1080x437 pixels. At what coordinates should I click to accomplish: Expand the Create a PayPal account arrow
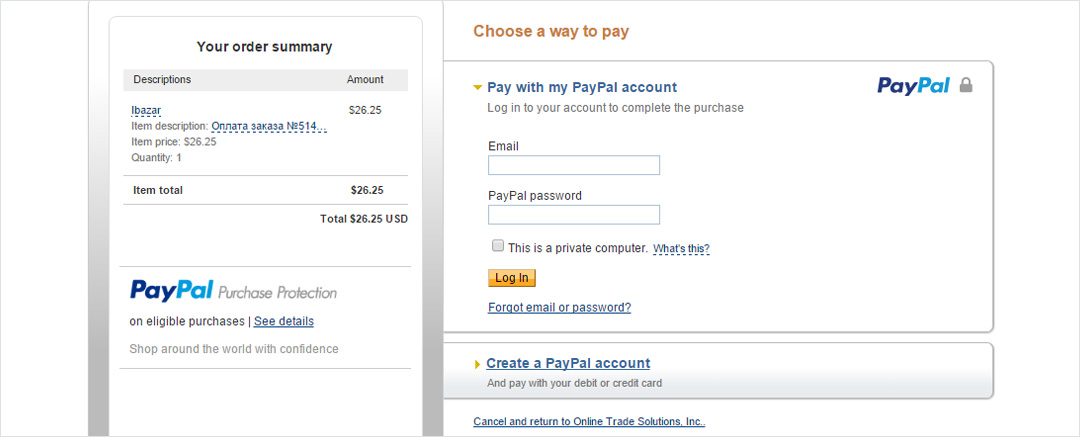click(x=478, y=365)
